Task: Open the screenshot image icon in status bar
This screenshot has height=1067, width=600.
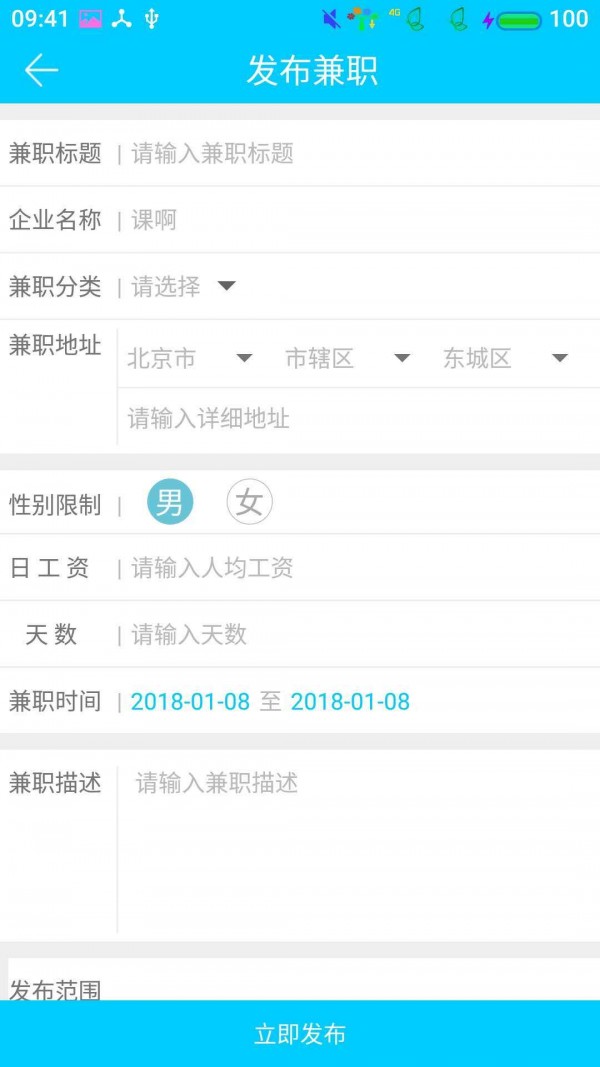Action: (x=89, y=17)
